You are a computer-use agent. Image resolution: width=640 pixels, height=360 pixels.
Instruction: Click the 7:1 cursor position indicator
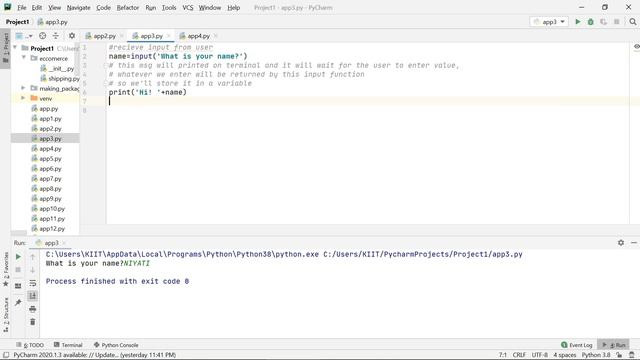[502, 355]
